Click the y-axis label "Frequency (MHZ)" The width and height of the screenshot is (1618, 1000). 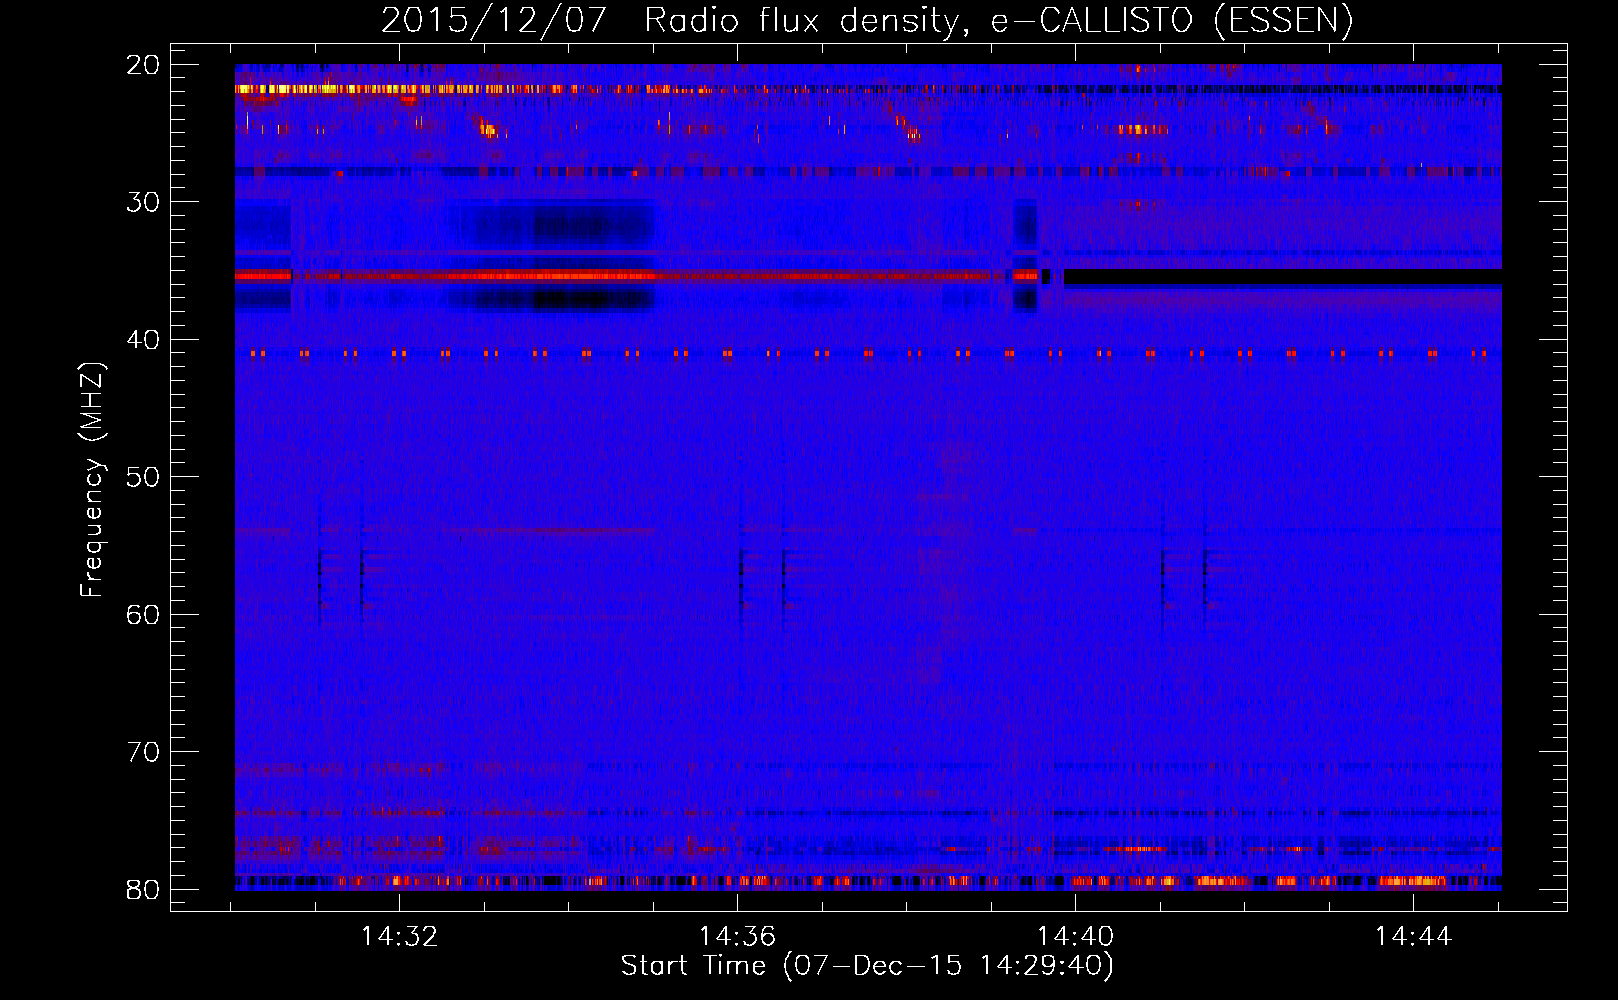[x=92, y=480]
